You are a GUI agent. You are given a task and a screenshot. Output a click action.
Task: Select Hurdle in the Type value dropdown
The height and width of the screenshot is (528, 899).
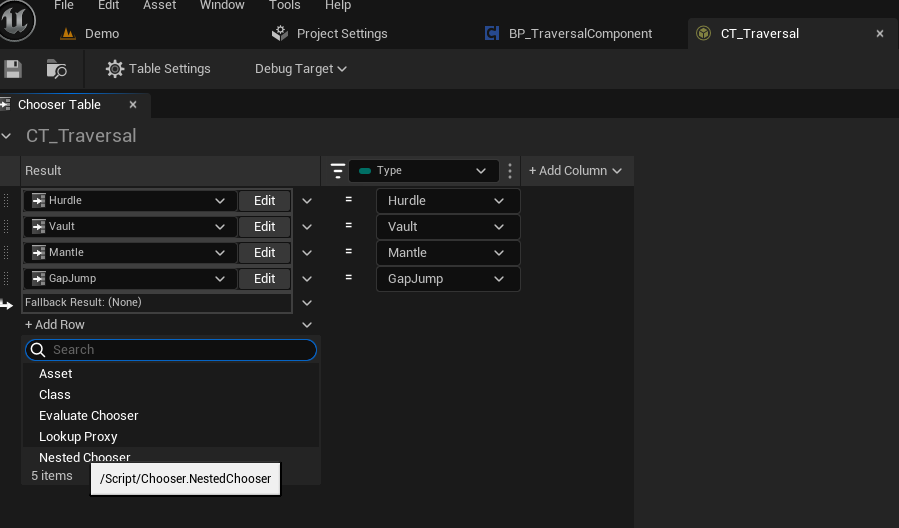[448, 201]
